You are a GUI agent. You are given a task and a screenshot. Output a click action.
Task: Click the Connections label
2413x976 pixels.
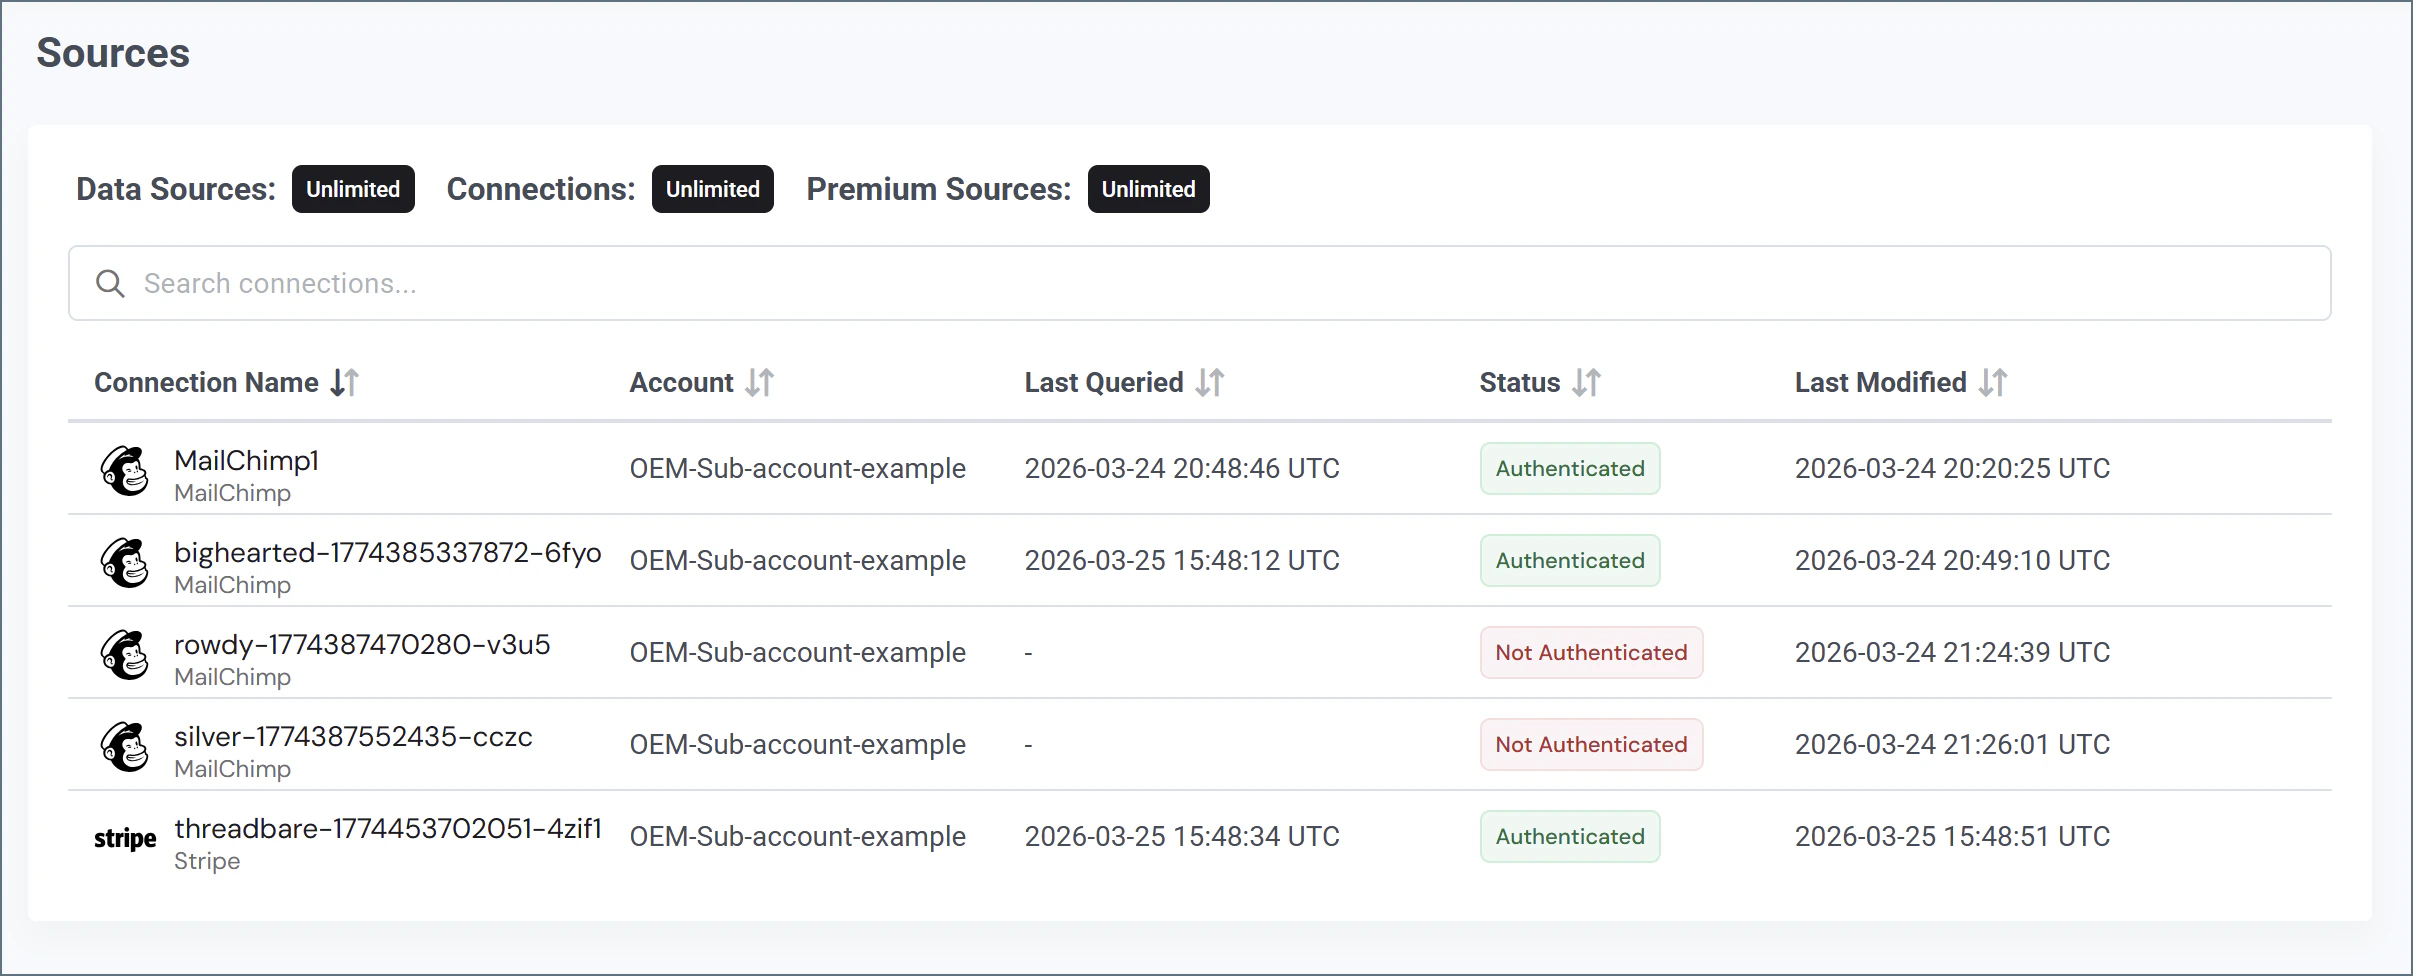point(541,189)
